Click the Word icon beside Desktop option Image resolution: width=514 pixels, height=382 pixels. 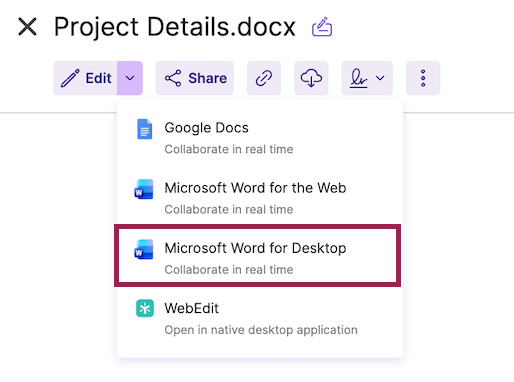click(x=144, y=249)
